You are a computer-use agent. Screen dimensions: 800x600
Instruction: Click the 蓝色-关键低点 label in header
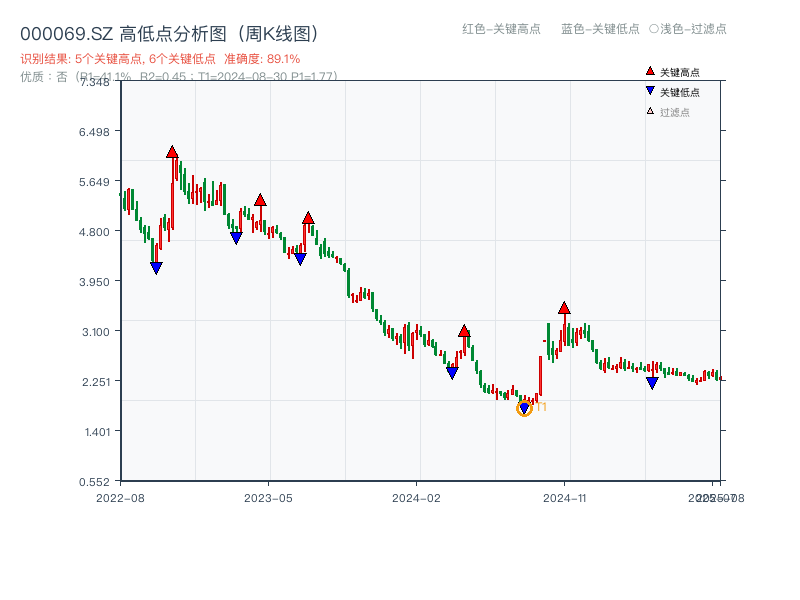pos(600,29)
